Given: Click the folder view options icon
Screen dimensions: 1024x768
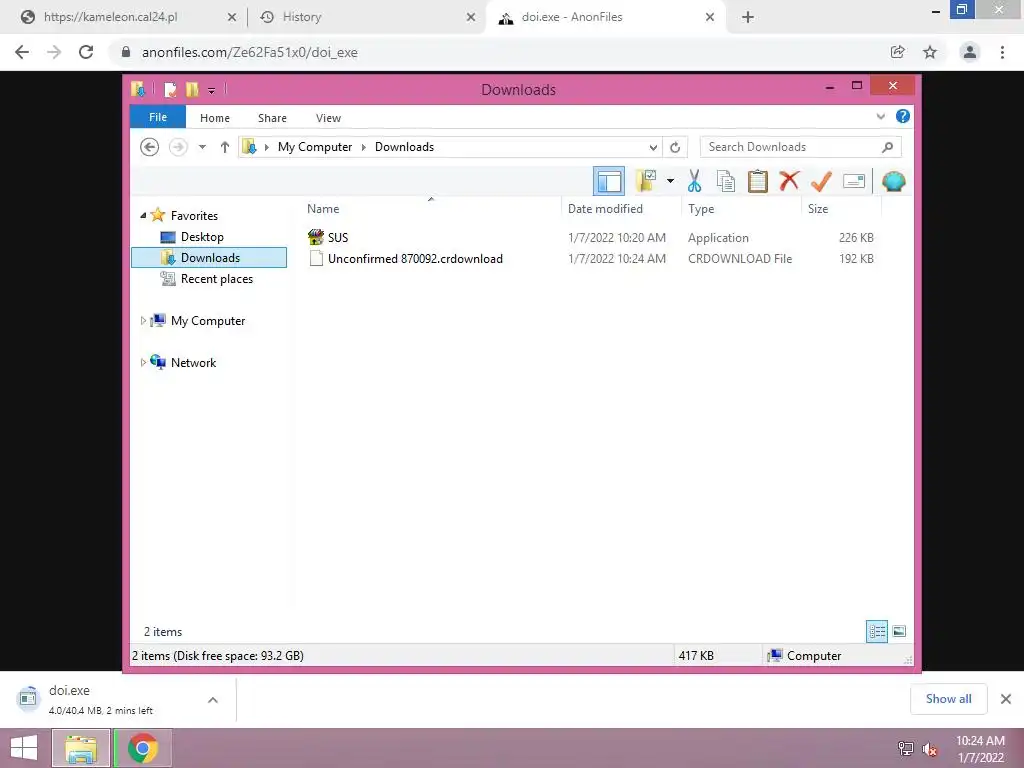Looking at the screenshot, I should 646,181.
